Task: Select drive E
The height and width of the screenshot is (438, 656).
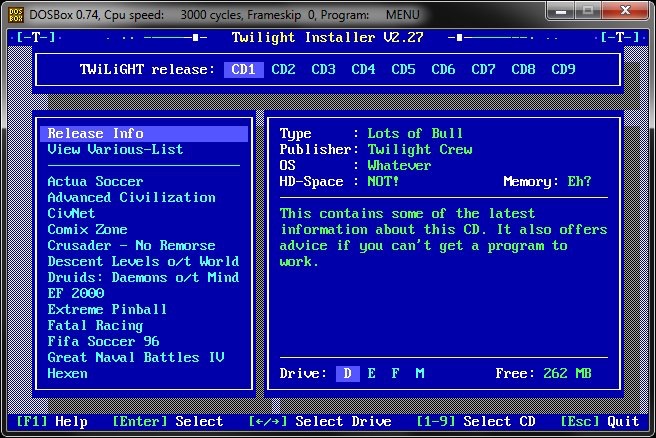Action: [x=372, y=374]
